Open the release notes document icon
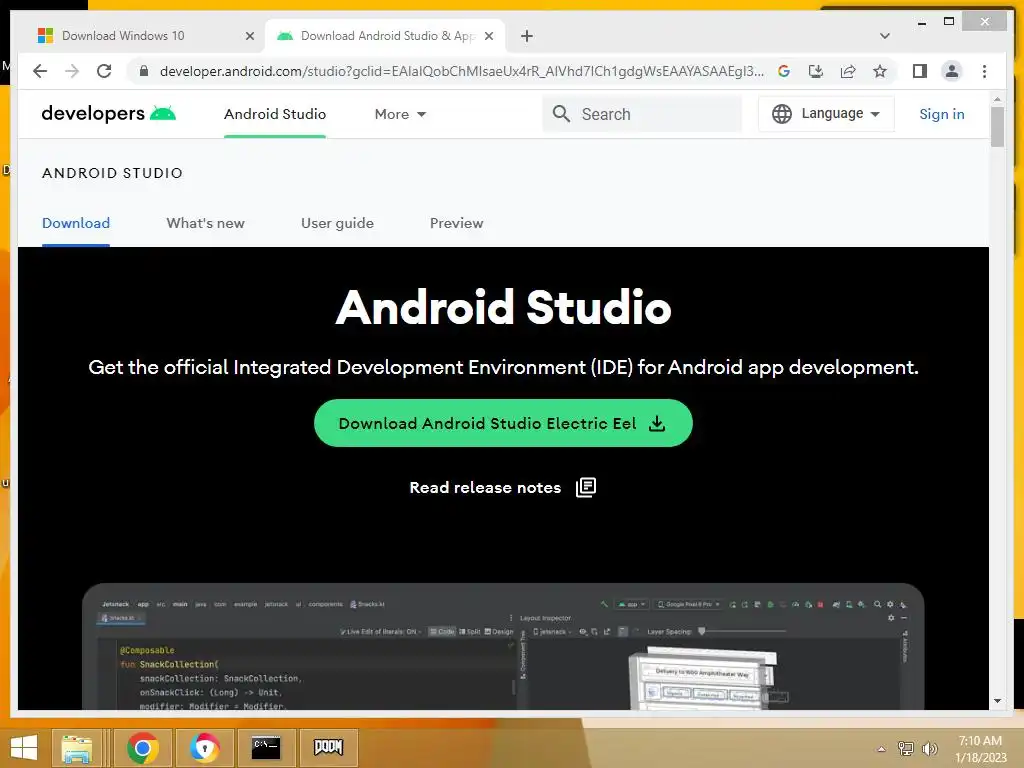 pos(586,487)
